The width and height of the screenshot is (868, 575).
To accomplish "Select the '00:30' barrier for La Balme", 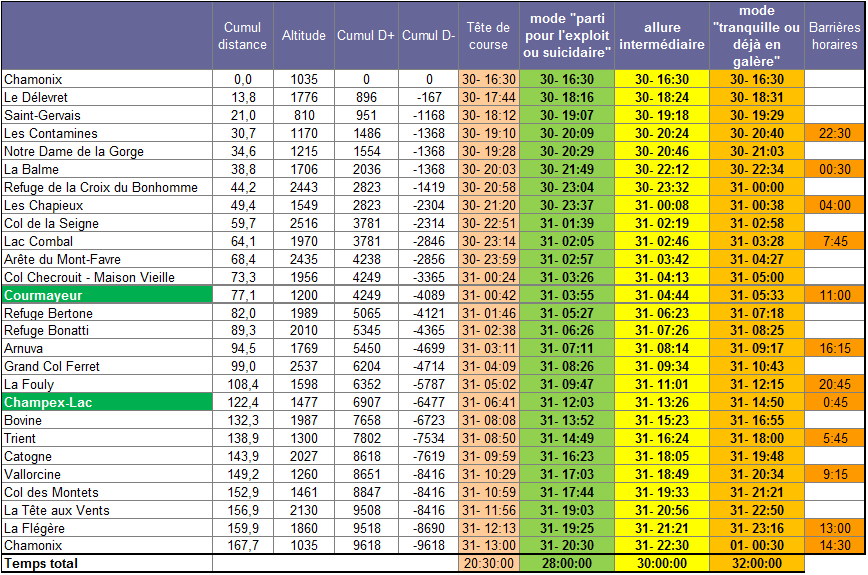I will [x=834, y=169].
